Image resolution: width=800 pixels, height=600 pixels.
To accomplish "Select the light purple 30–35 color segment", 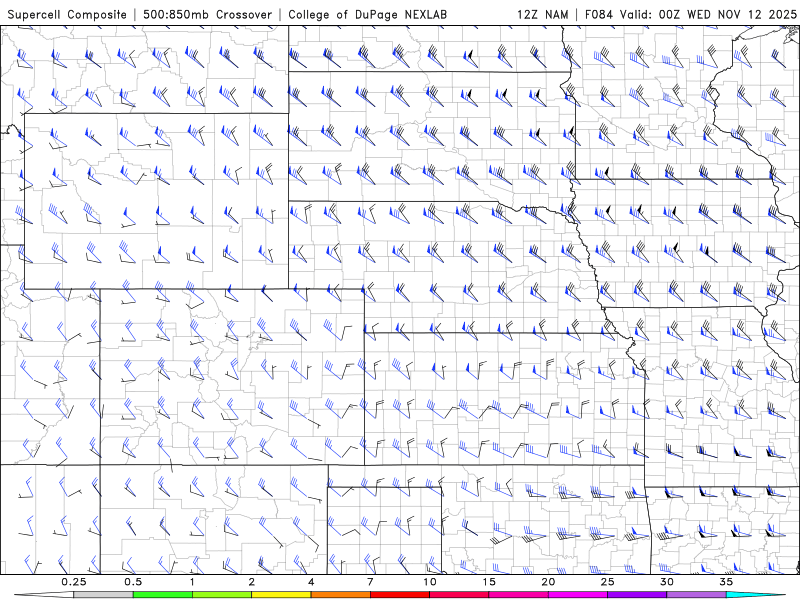I will 696,595.
